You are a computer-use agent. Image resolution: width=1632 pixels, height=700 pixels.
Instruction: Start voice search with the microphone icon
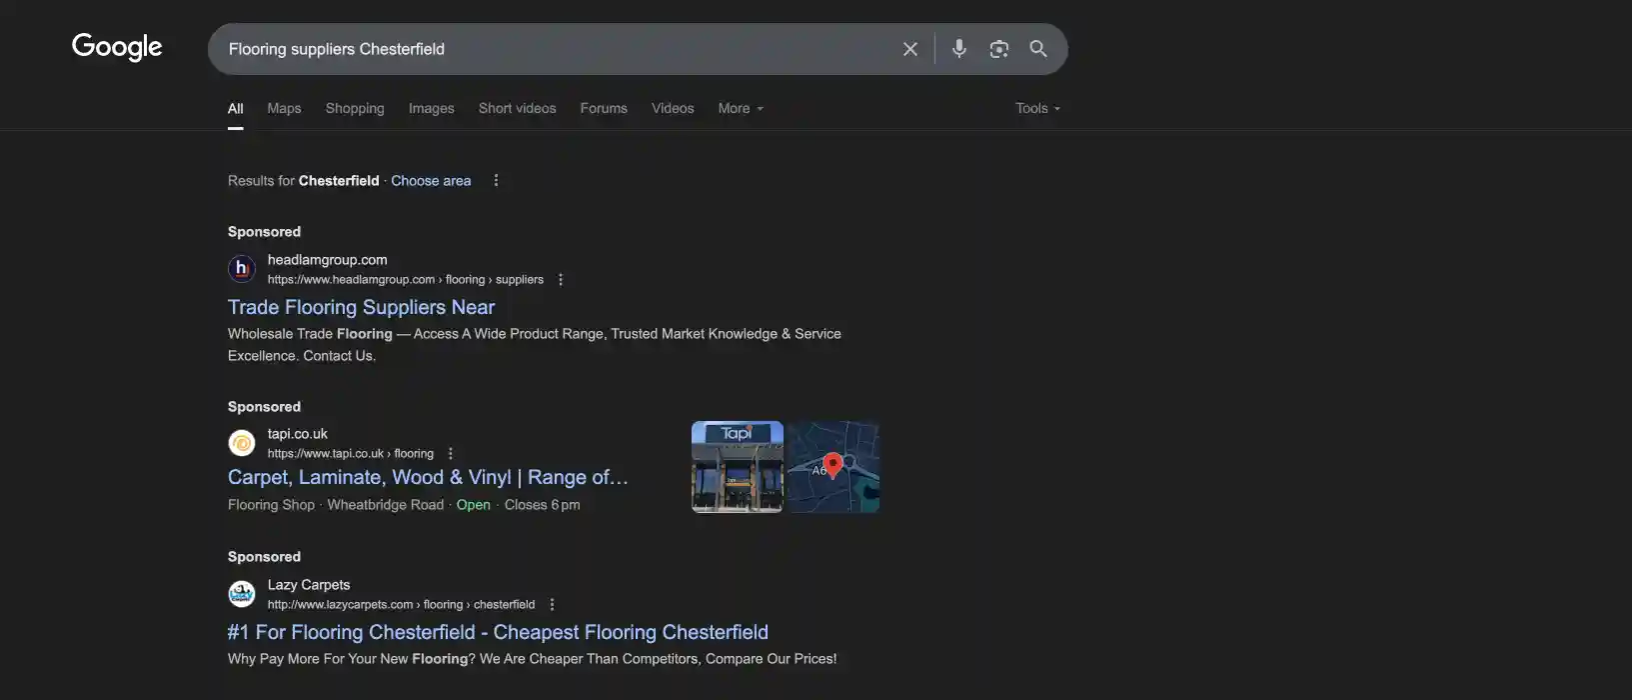[x=959, y=48]
